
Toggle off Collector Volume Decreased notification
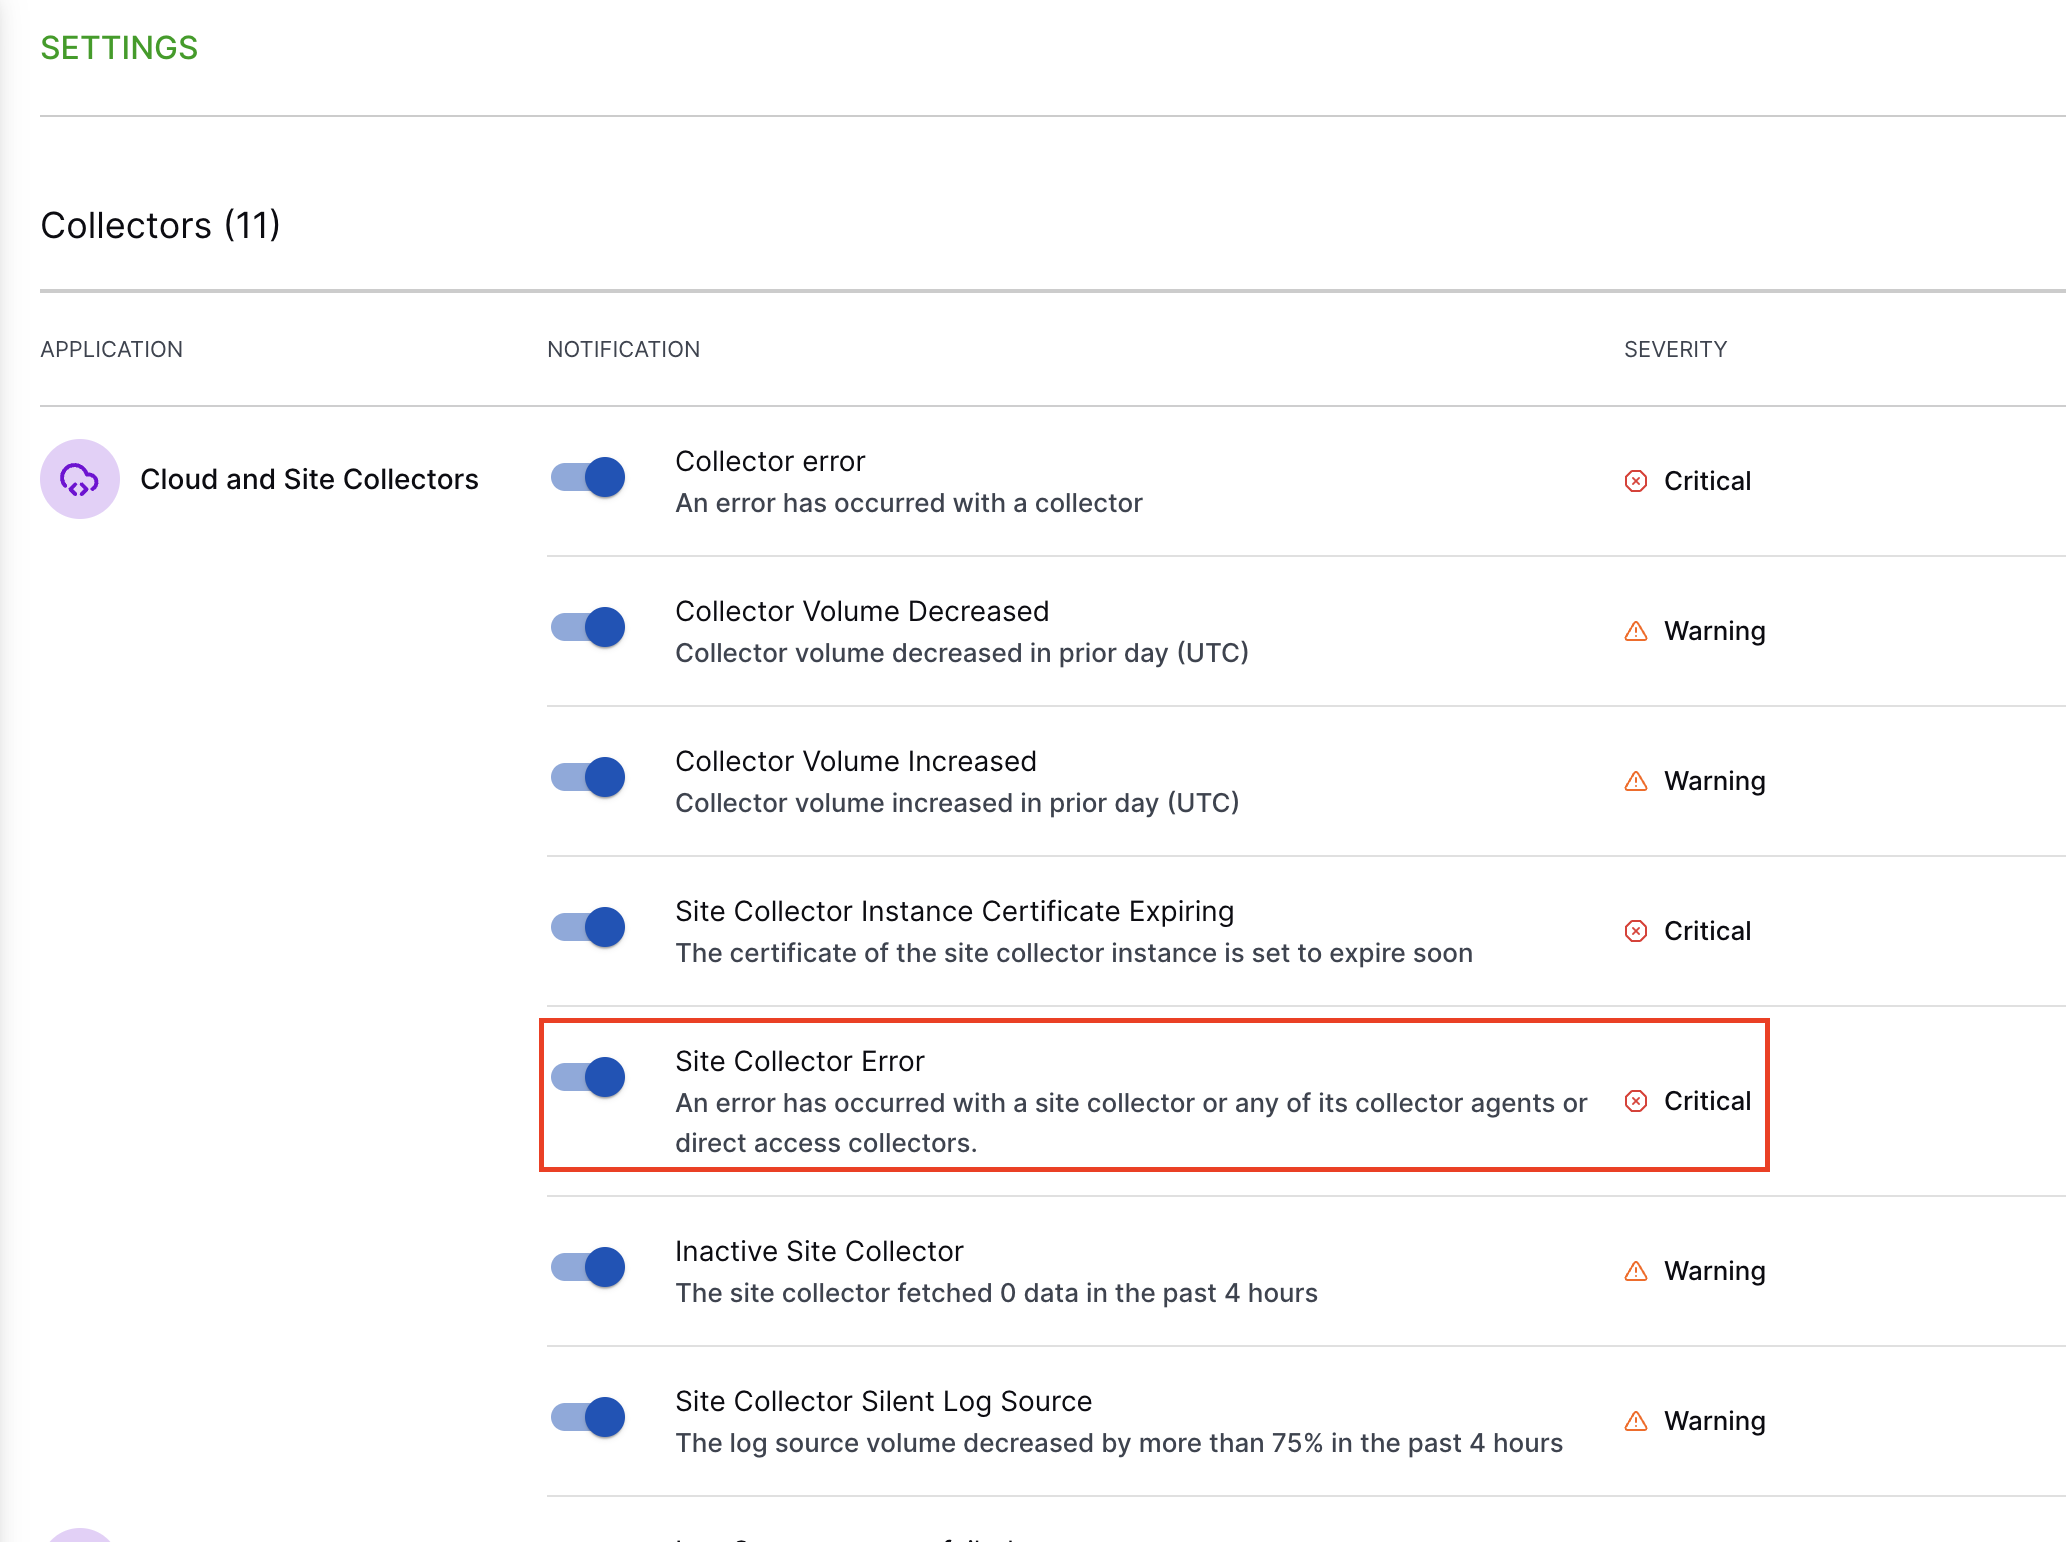[588, 627]
